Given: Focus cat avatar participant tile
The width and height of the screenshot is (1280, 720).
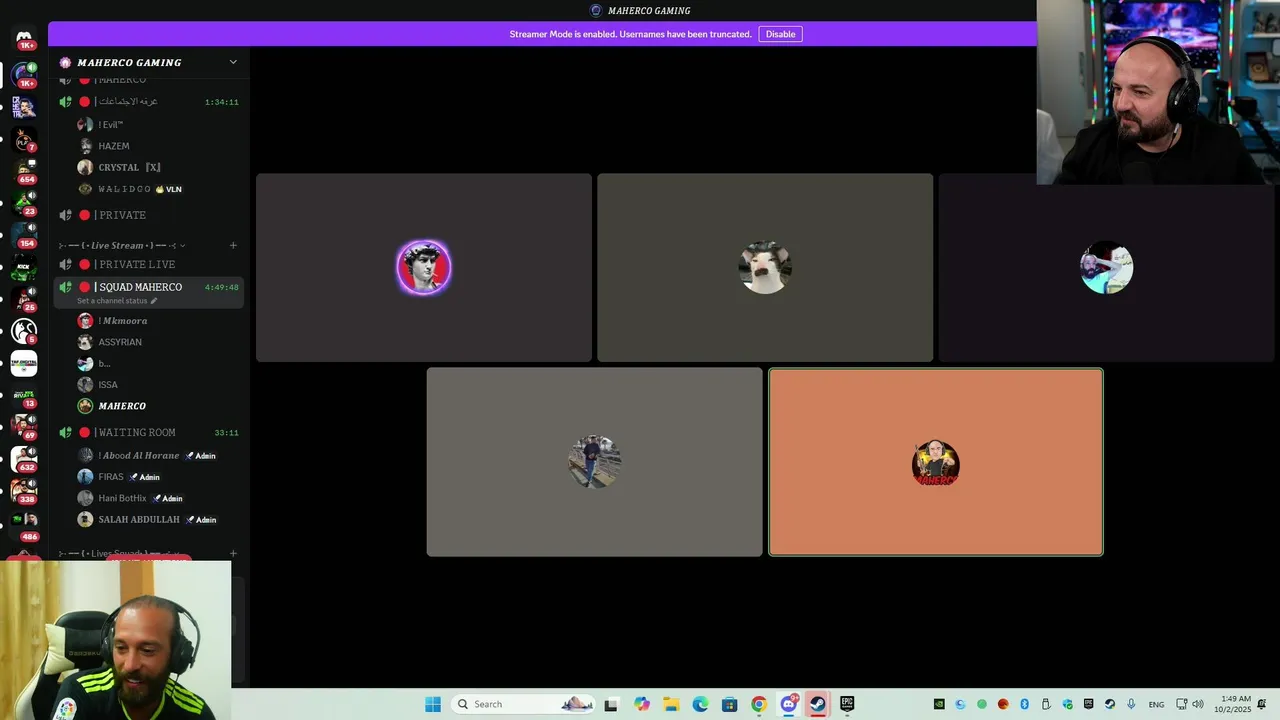Looking at the screenshot, I should coord(765,268).
